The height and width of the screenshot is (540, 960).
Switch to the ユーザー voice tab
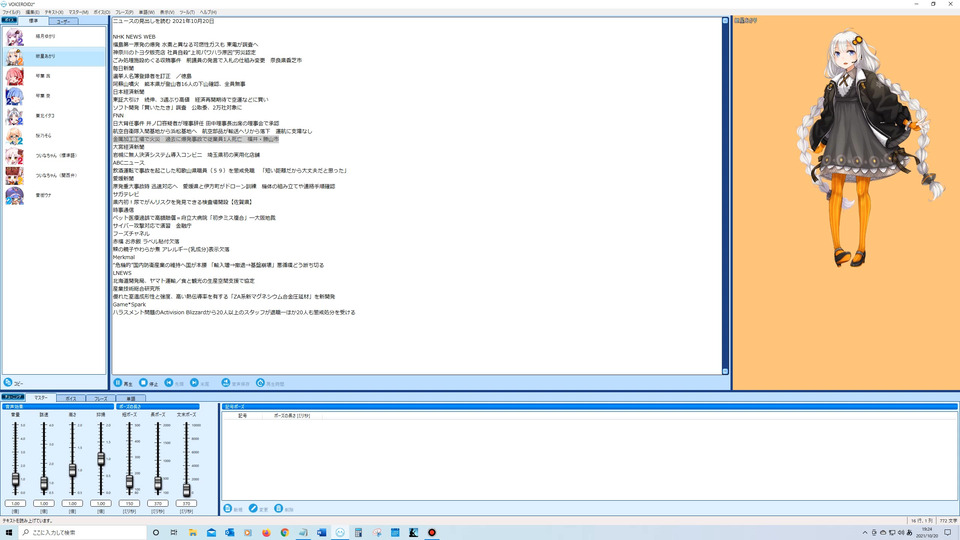(x=63, y=21)
